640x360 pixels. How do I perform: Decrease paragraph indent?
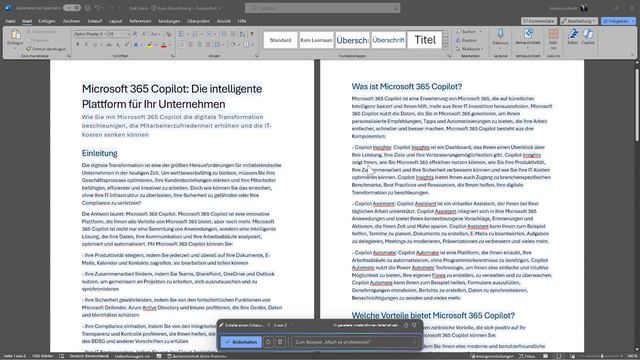(x=224, y=34)
